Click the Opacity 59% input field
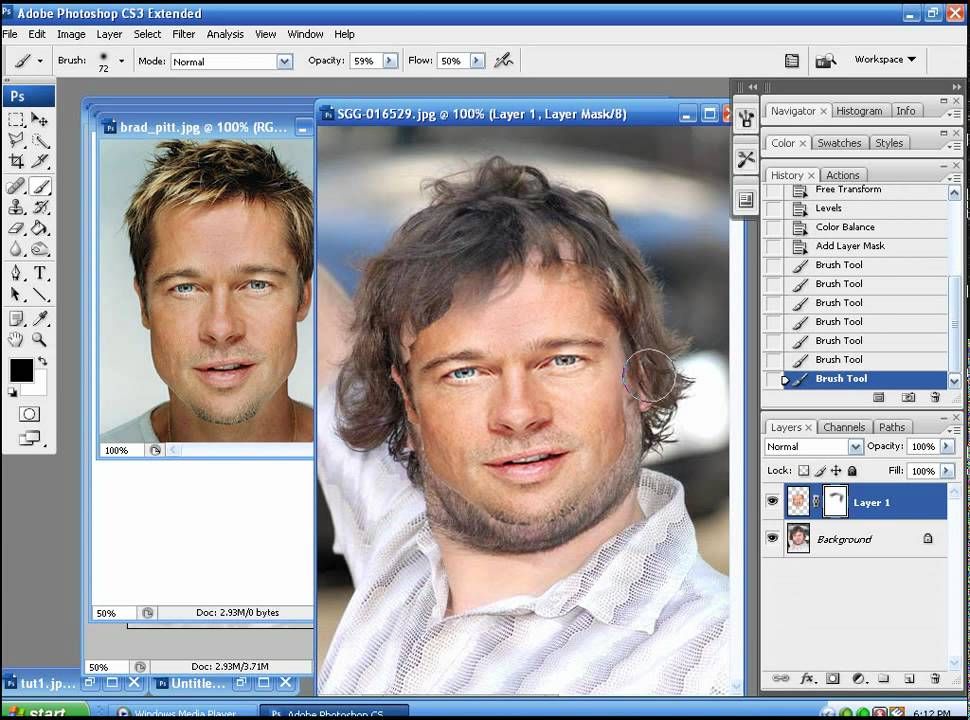970x720 pixels. pos(366,61)
